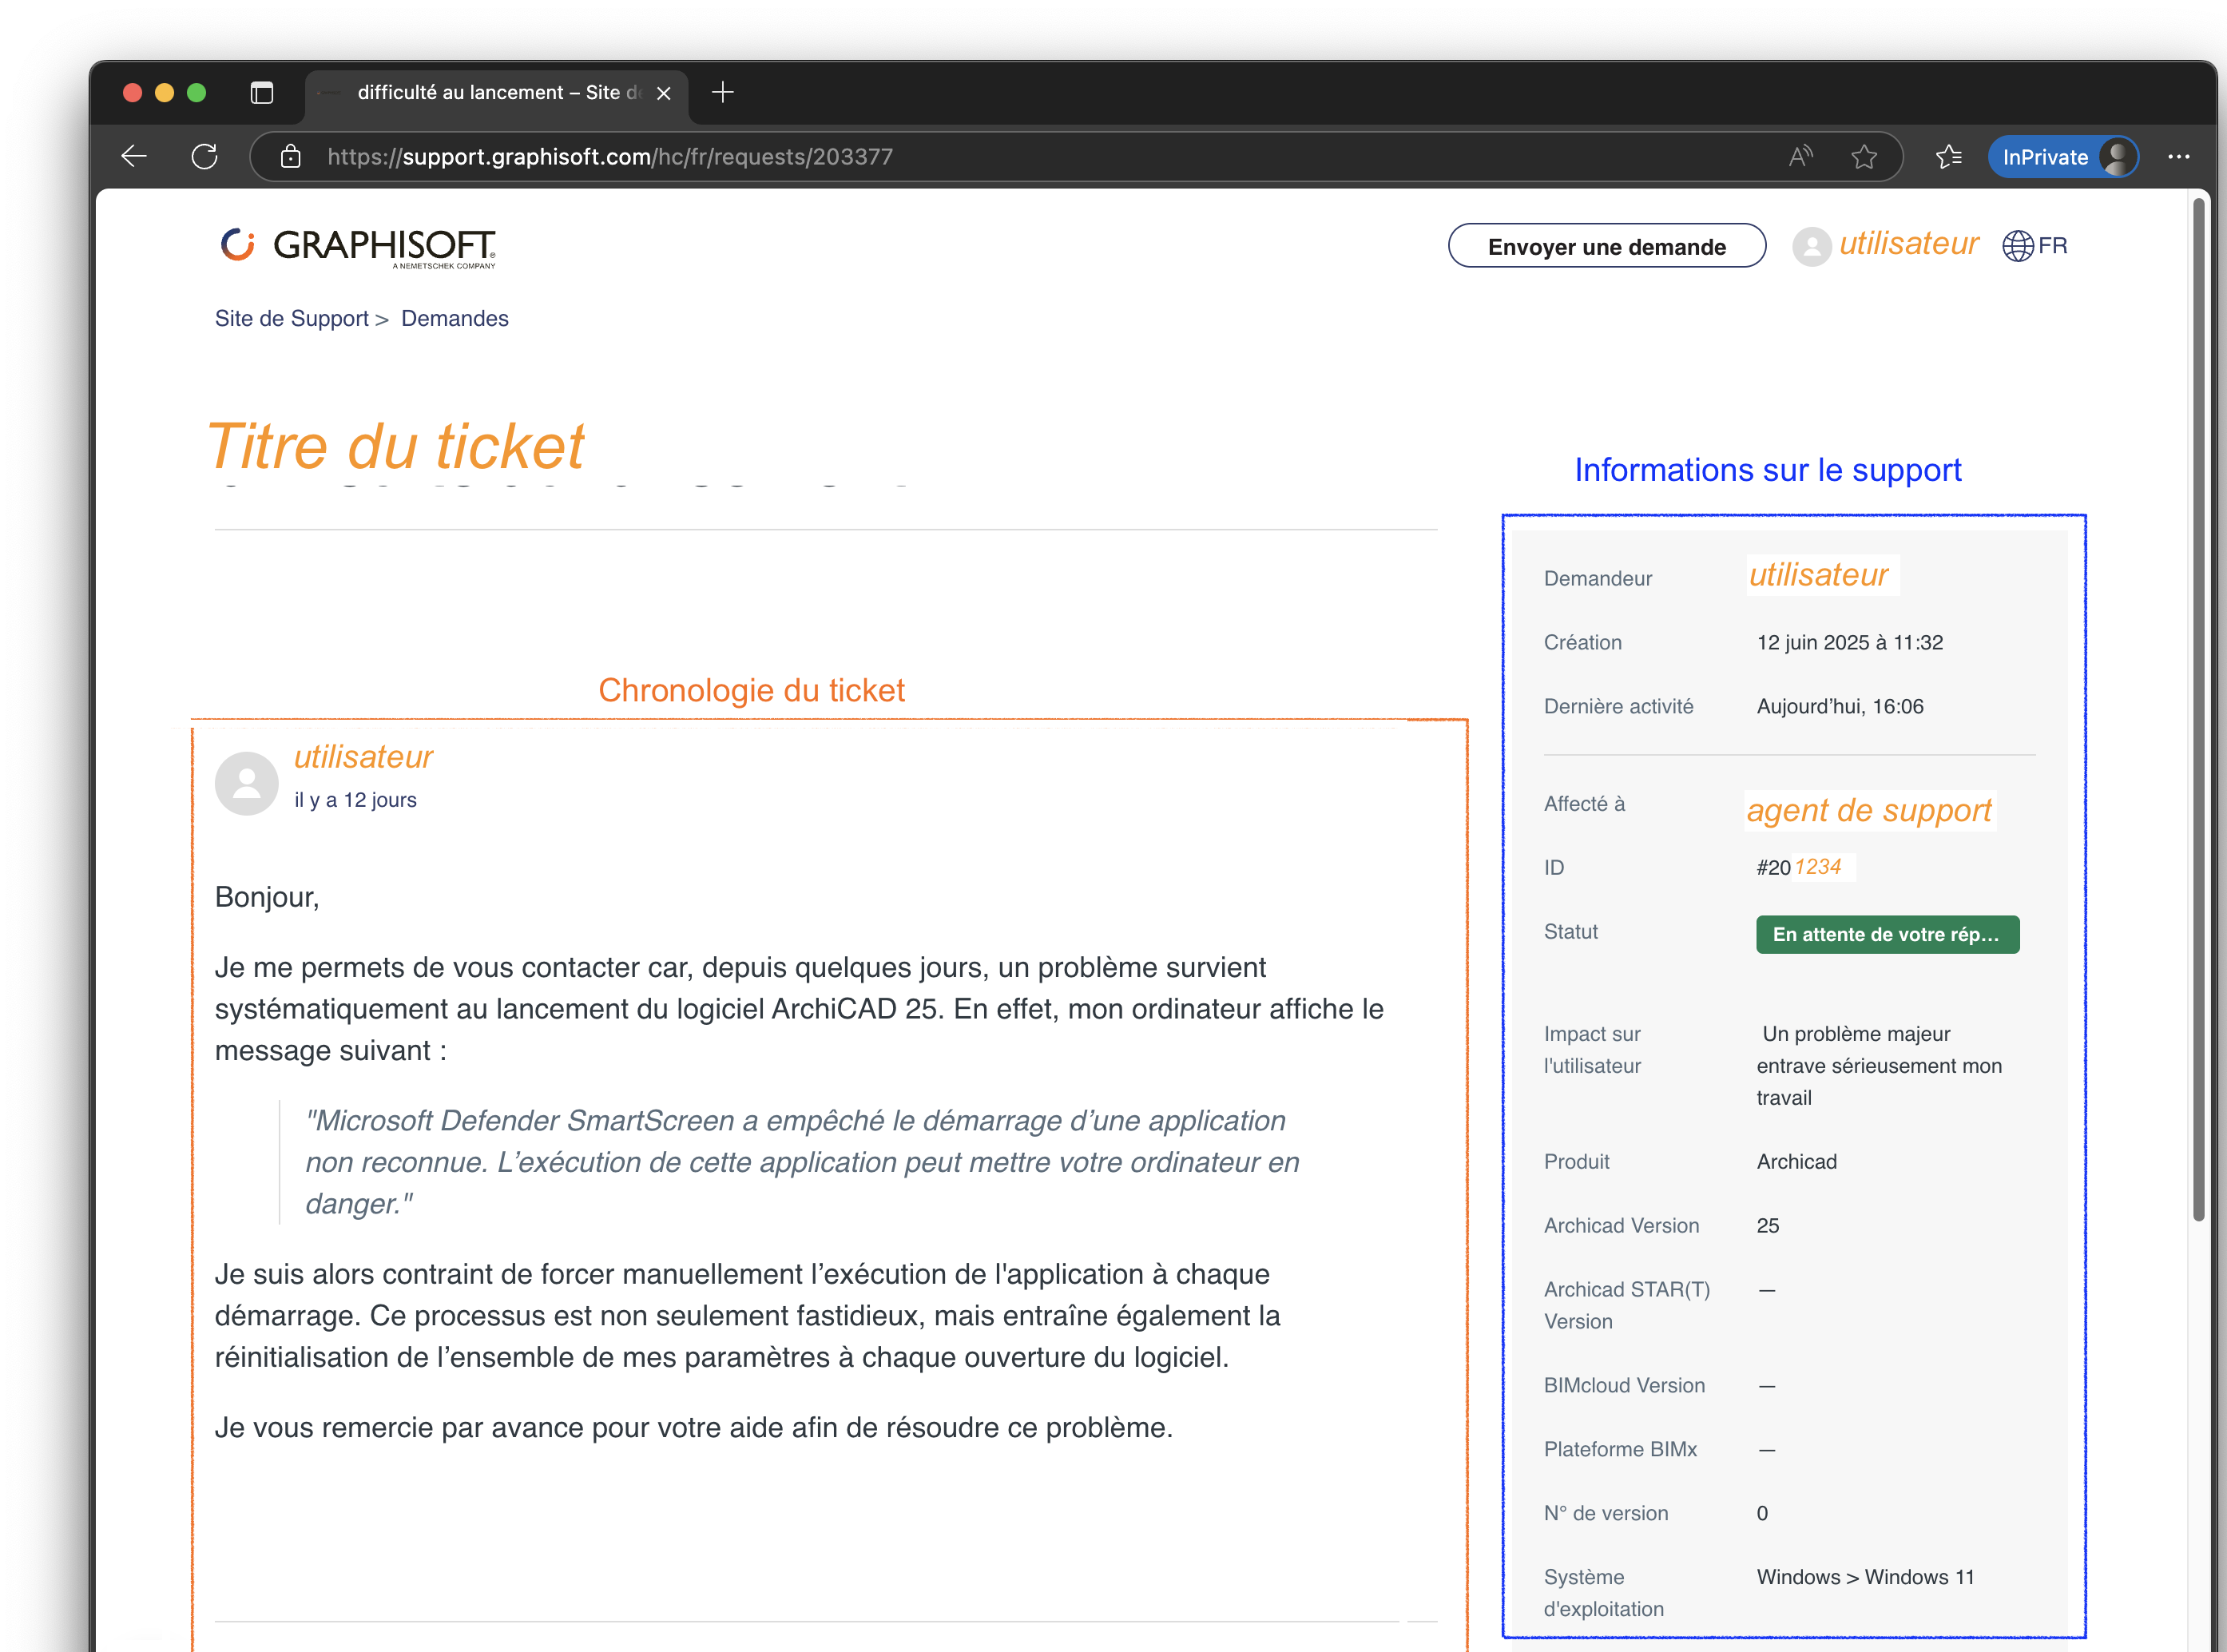Go back to the previous page
Image resolution: width=2227 pixels, height=1652 pixels.
click(134, 156)
